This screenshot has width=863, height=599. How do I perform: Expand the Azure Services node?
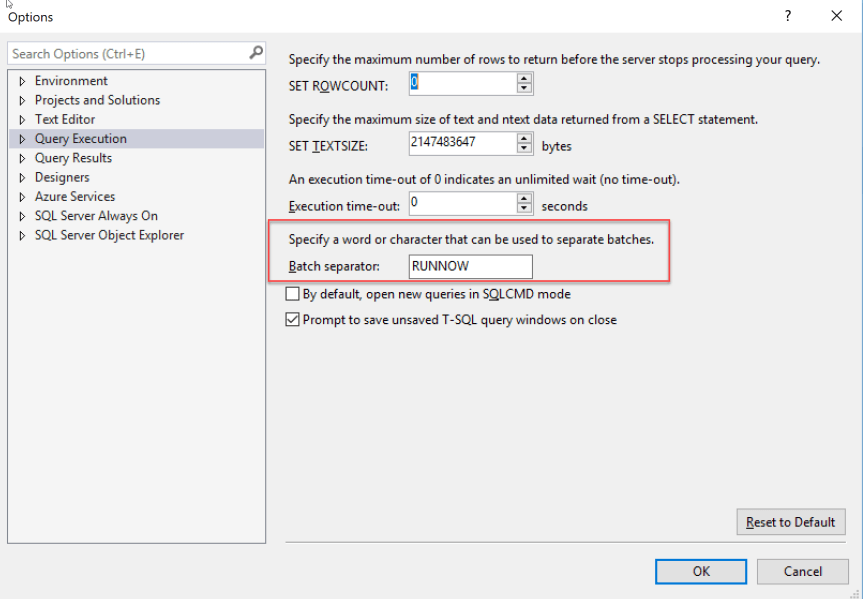point(22,197)
